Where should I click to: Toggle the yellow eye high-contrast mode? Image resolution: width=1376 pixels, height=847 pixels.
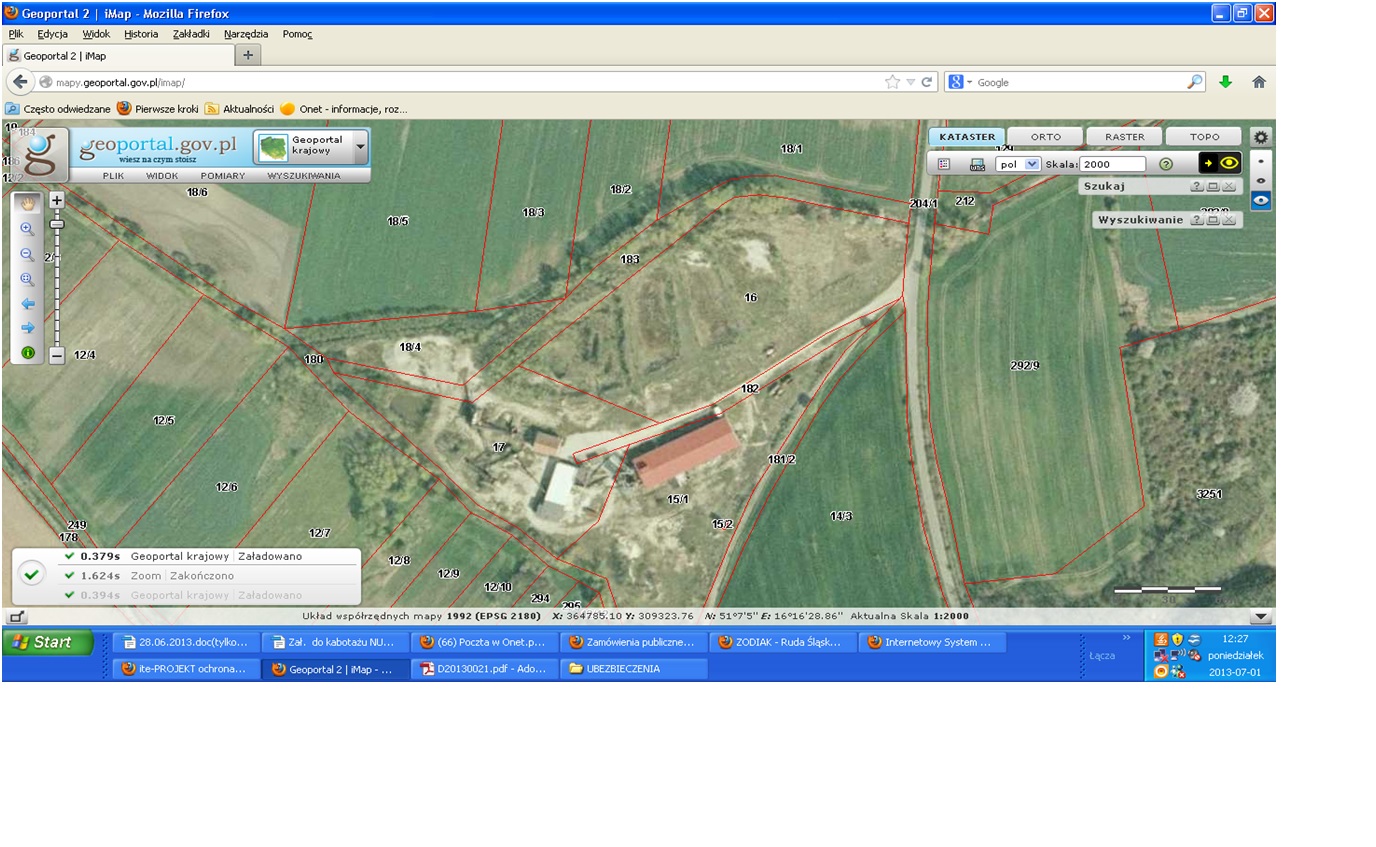(1220, 164)
